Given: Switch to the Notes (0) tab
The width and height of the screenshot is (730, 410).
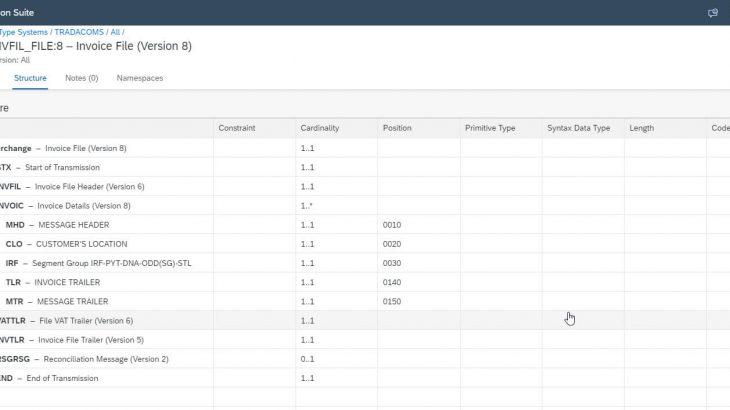Looking at the screenshot, I should click(81, 78).
